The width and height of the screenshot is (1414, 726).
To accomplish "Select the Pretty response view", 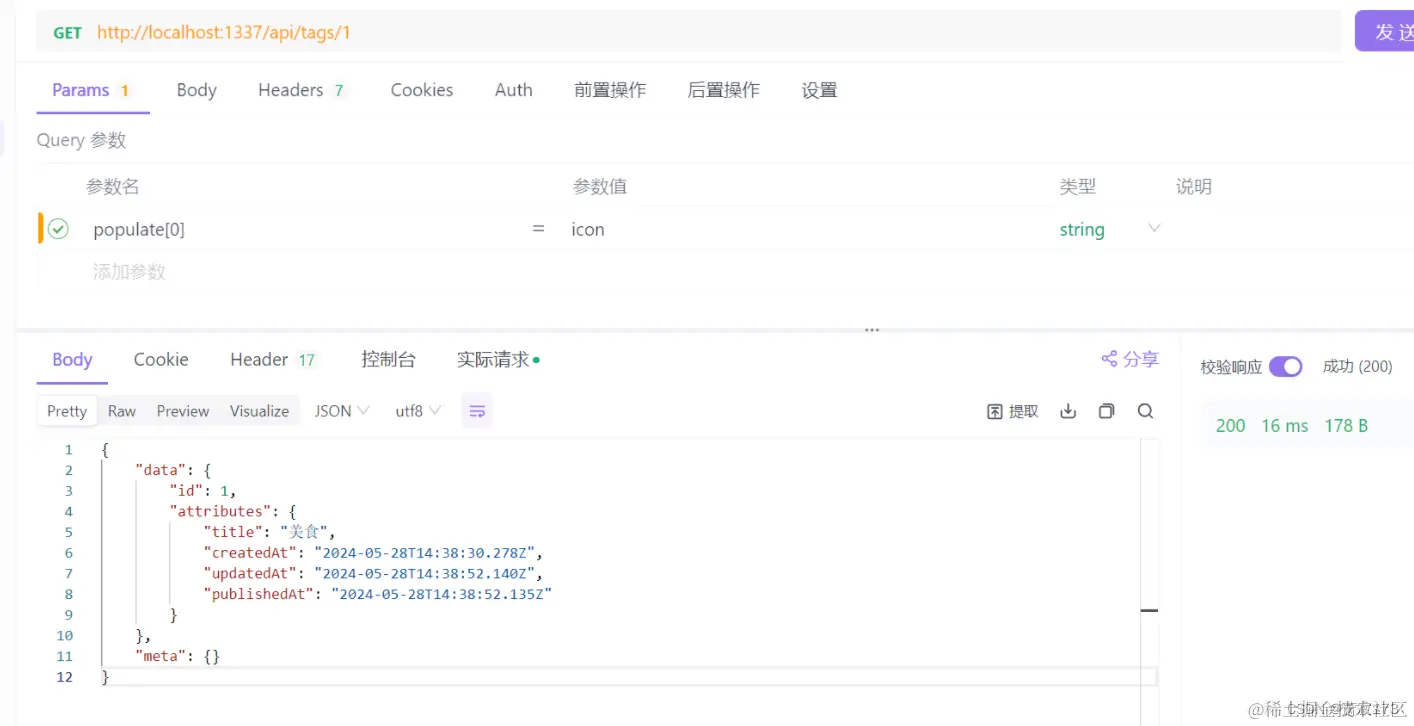I will tap(67, 411).
